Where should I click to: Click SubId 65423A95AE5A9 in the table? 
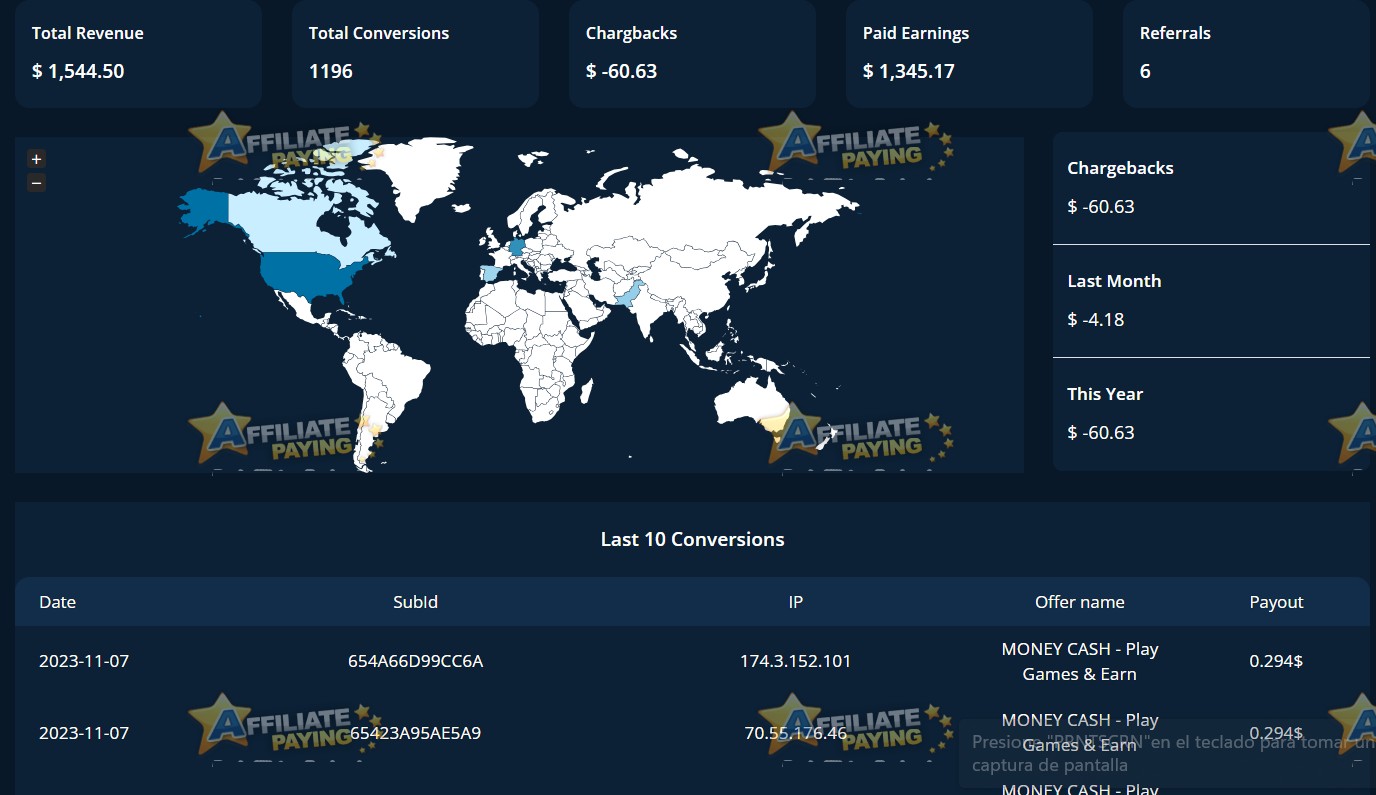click(x=415, y=733)
